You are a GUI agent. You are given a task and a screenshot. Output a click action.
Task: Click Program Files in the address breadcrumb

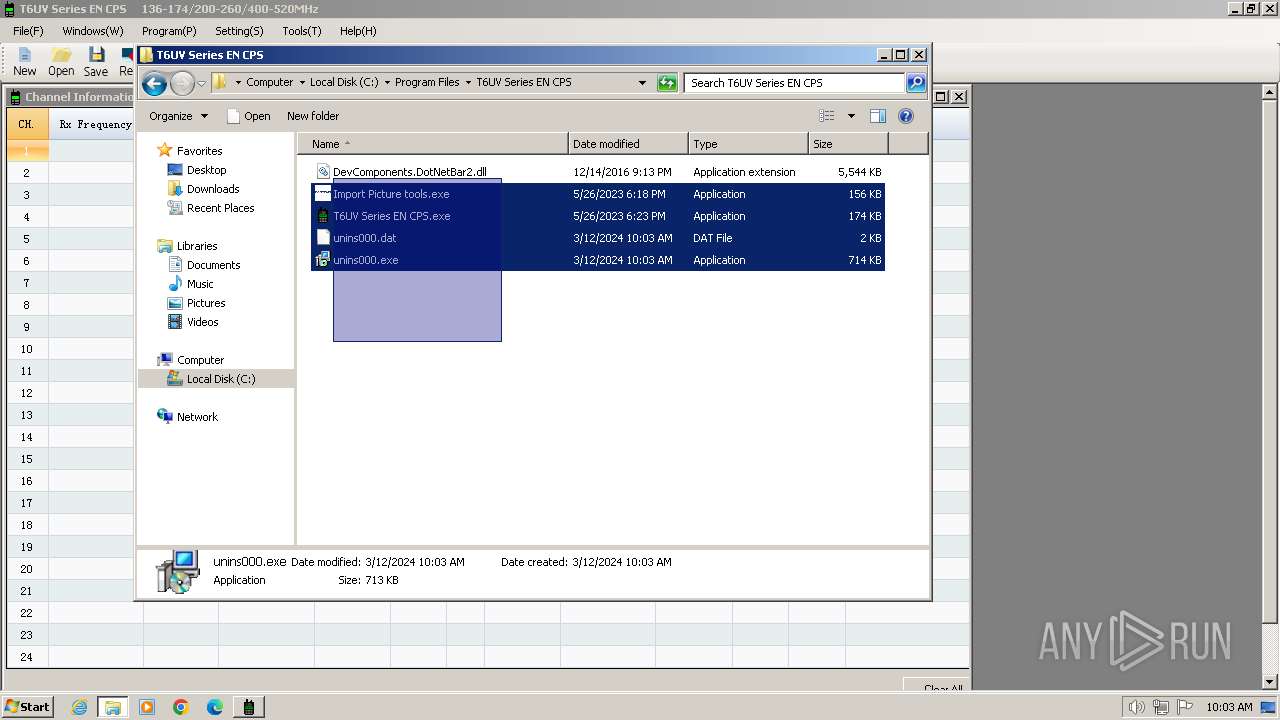pos(427,83)
